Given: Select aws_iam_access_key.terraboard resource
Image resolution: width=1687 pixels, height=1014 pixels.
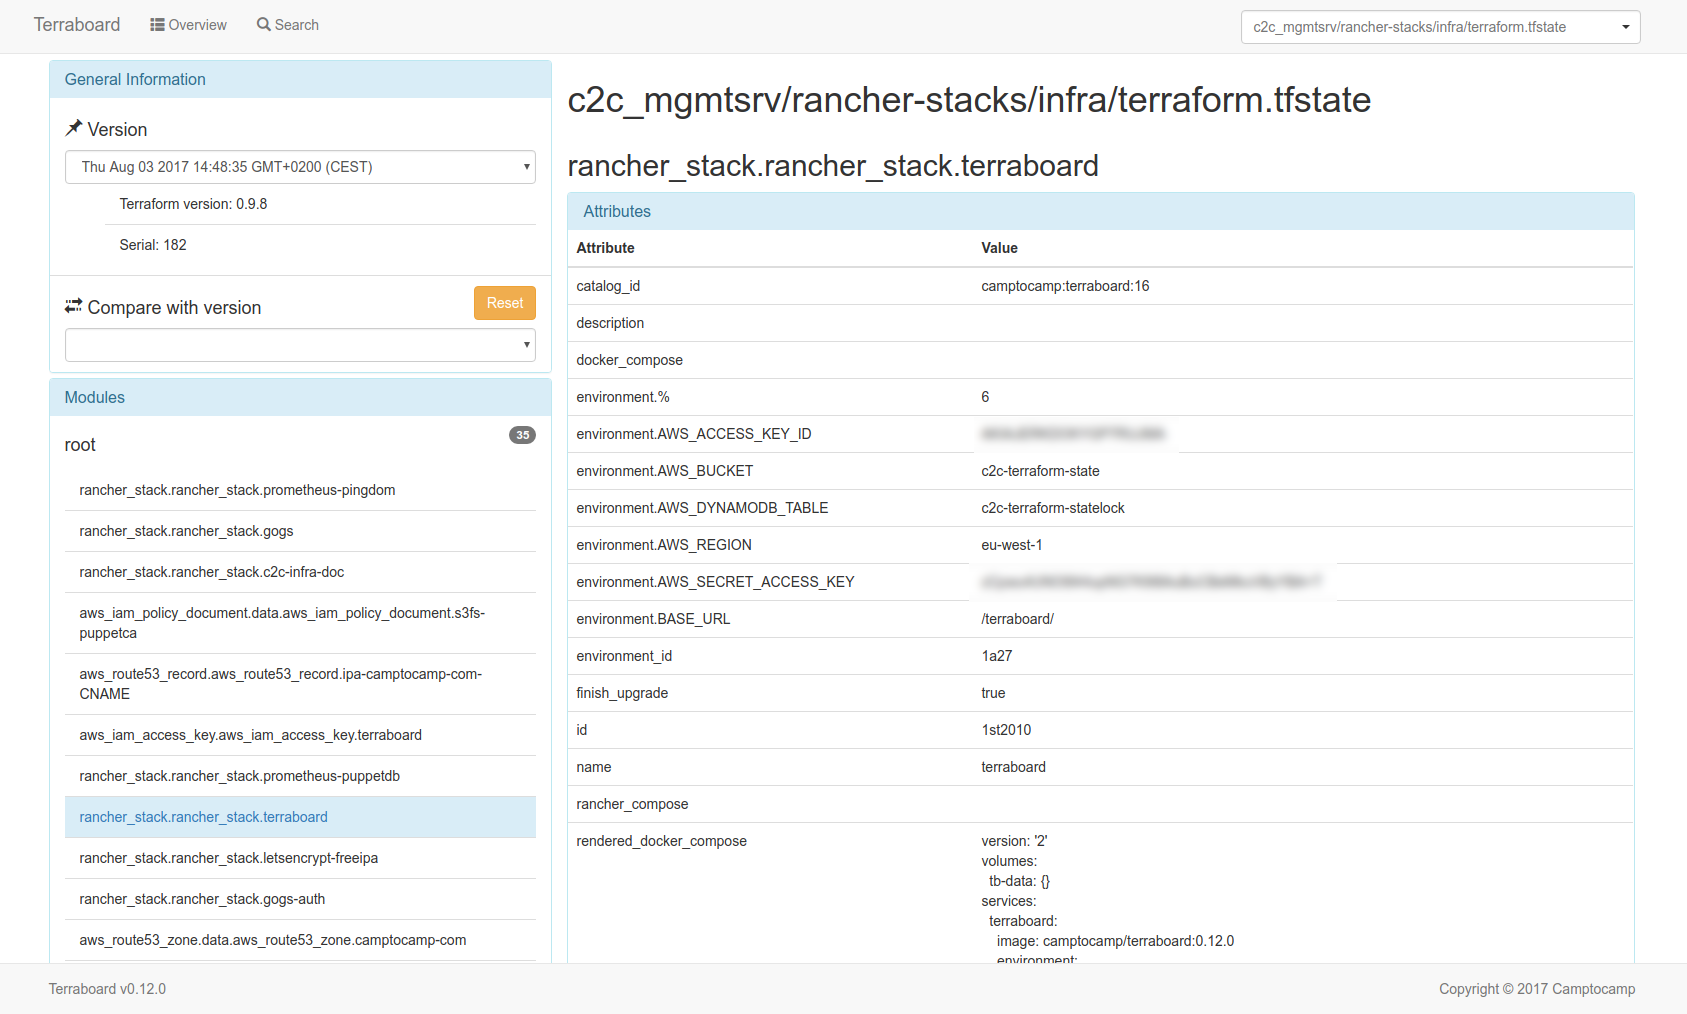Looking at the screenshot, I should 300,735.
